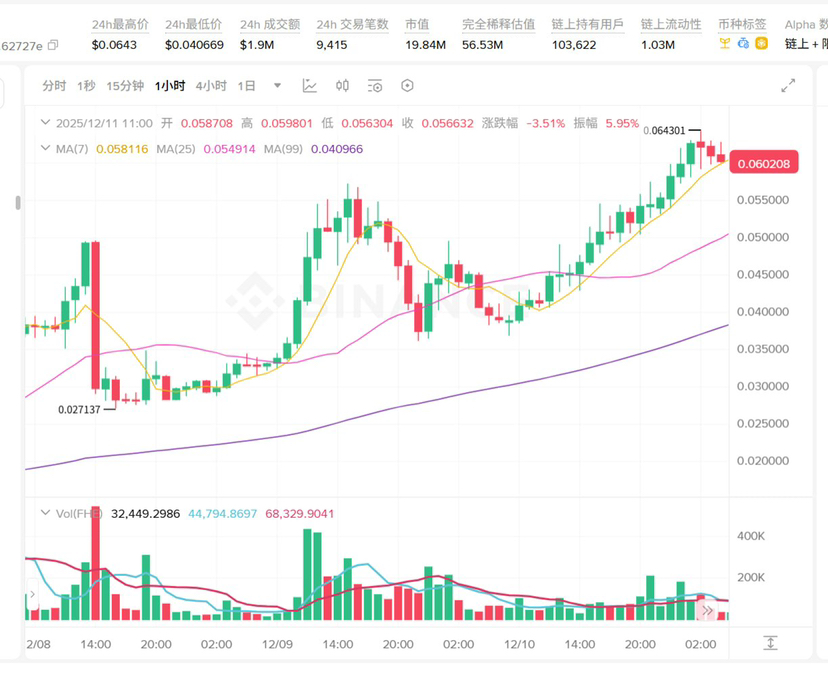828x682 pixels.
Task: Open the line chart style icon
Action: click(310, 86)
